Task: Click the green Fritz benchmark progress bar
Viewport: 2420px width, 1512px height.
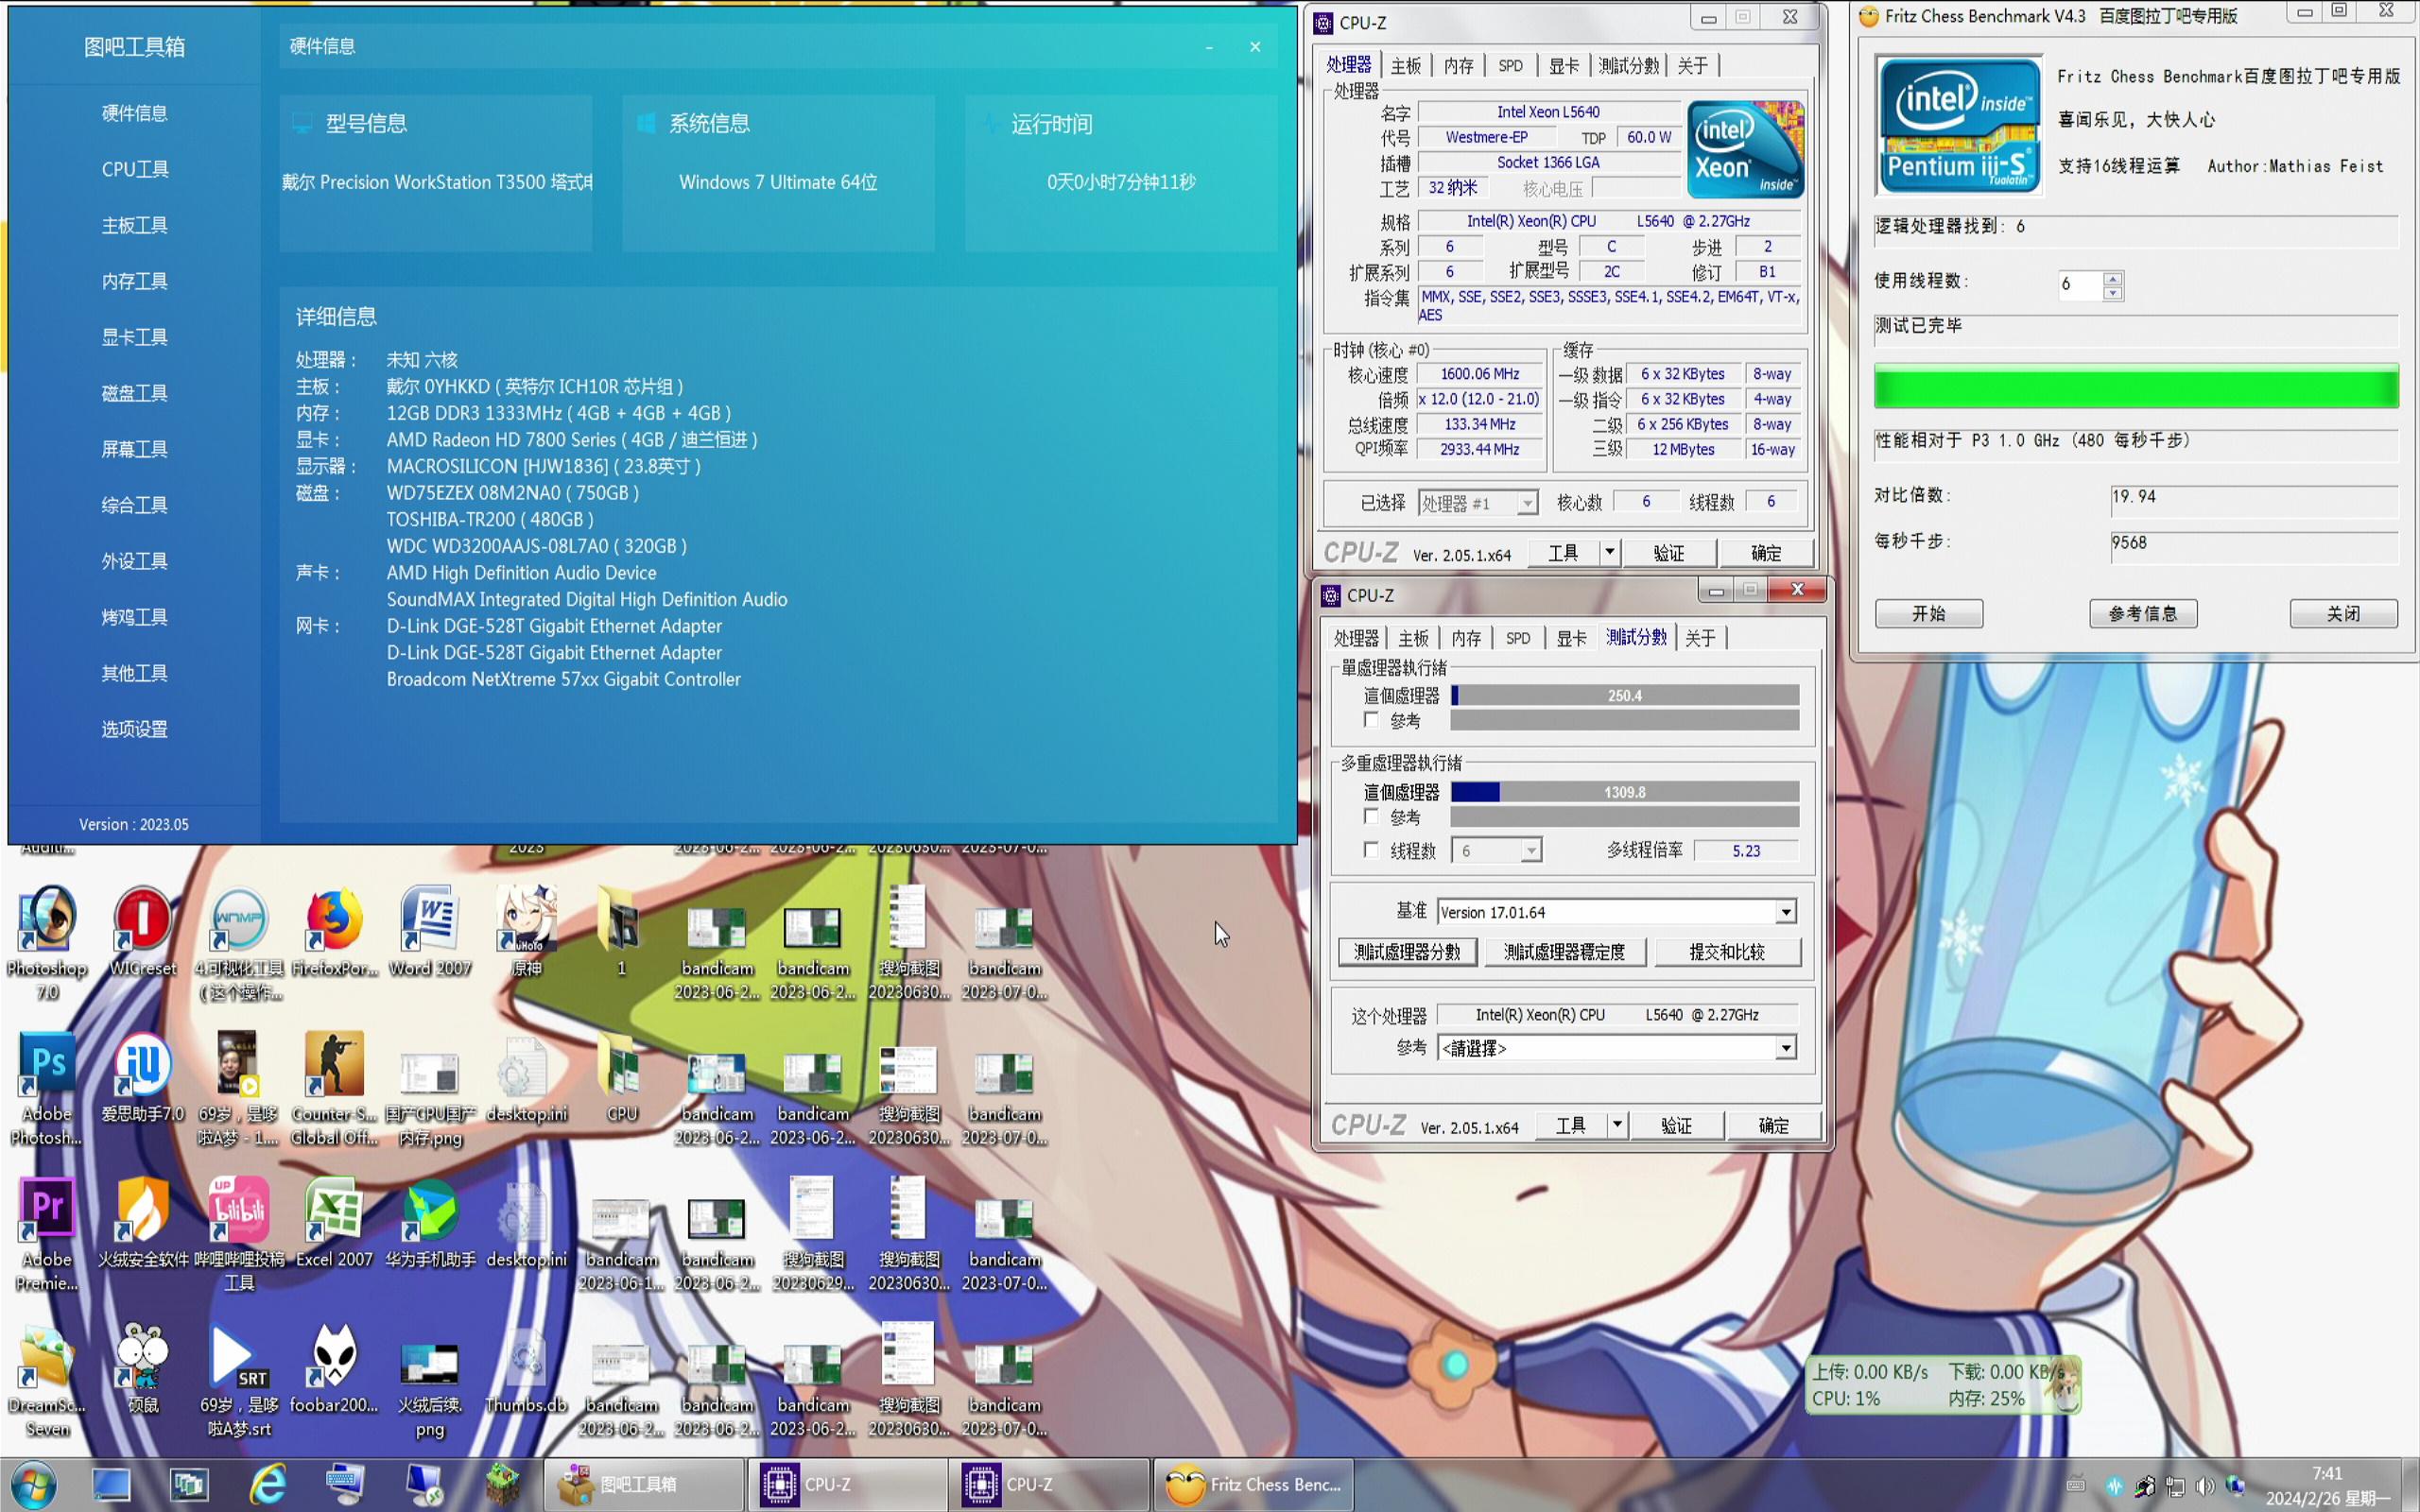Action: point(2135,386)
